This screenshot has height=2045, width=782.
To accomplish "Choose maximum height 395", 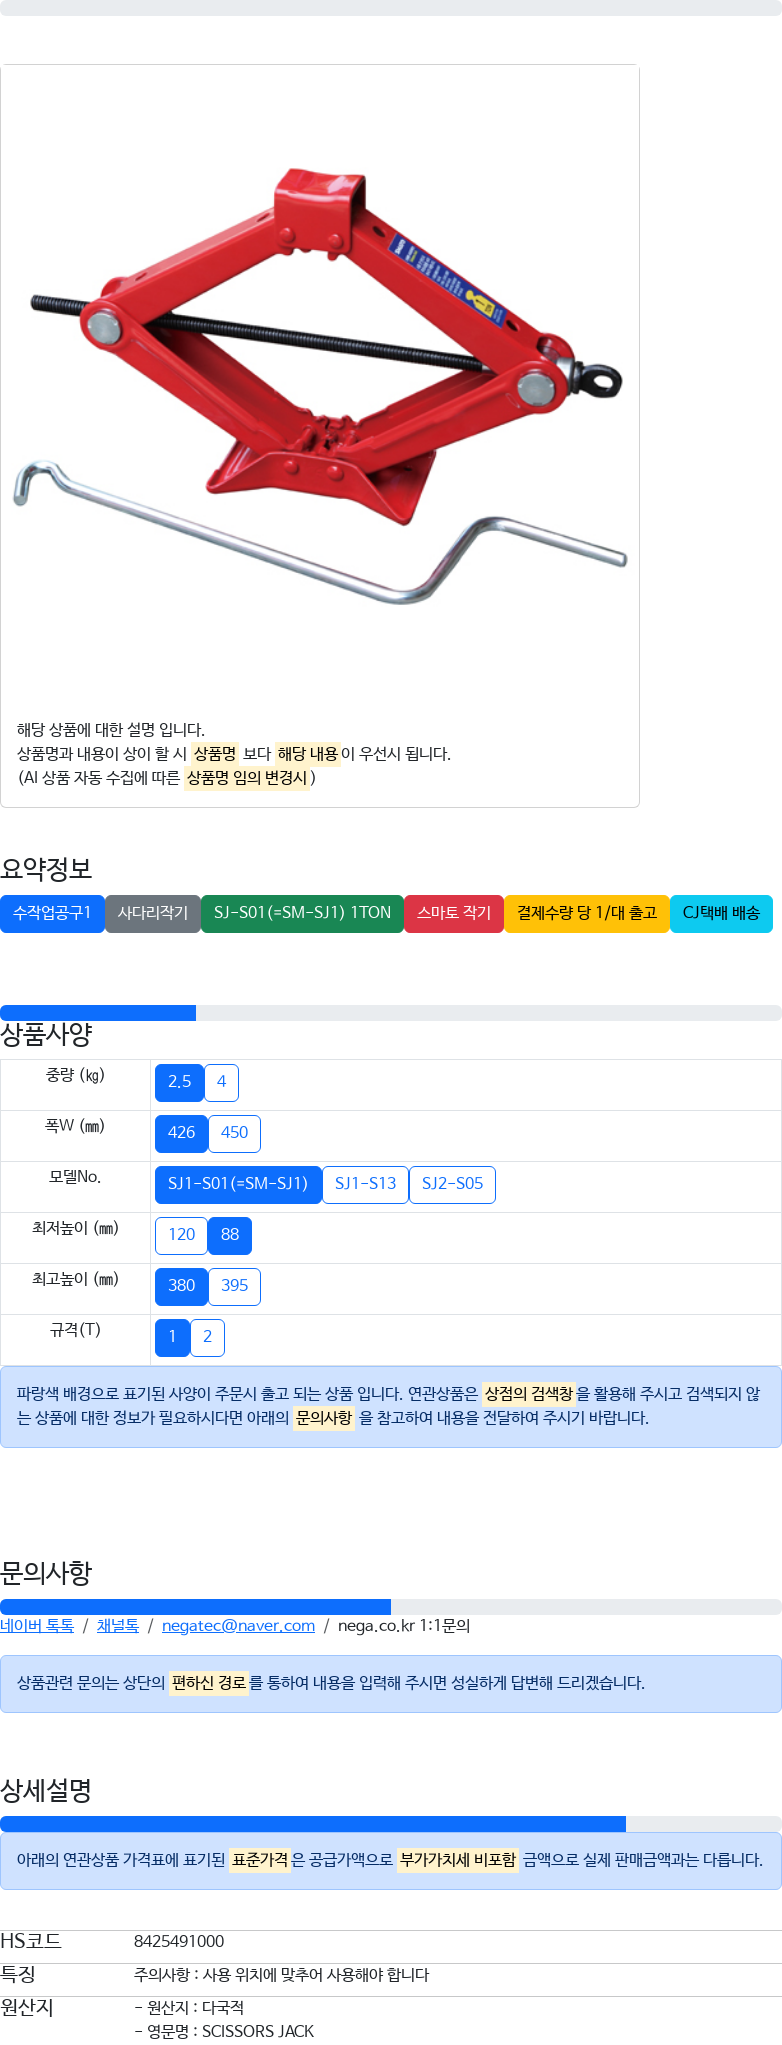I will coord(235,1286).
